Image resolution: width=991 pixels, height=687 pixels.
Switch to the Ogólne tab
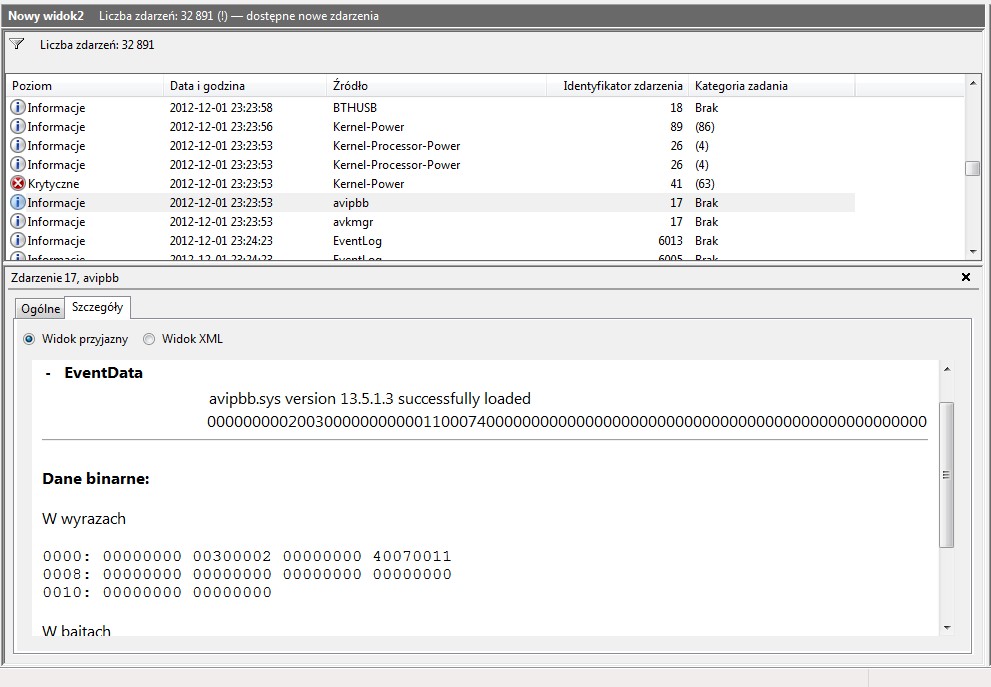(40, 308)
